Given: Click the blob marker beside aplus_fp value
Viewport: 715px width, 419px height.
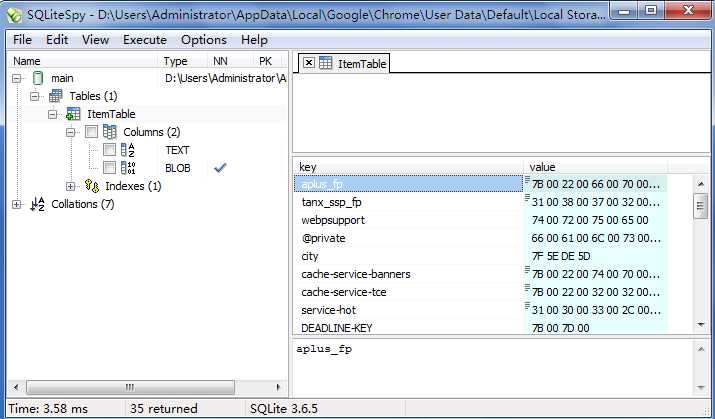Looking at the screenshot, I should click(527, 180).
